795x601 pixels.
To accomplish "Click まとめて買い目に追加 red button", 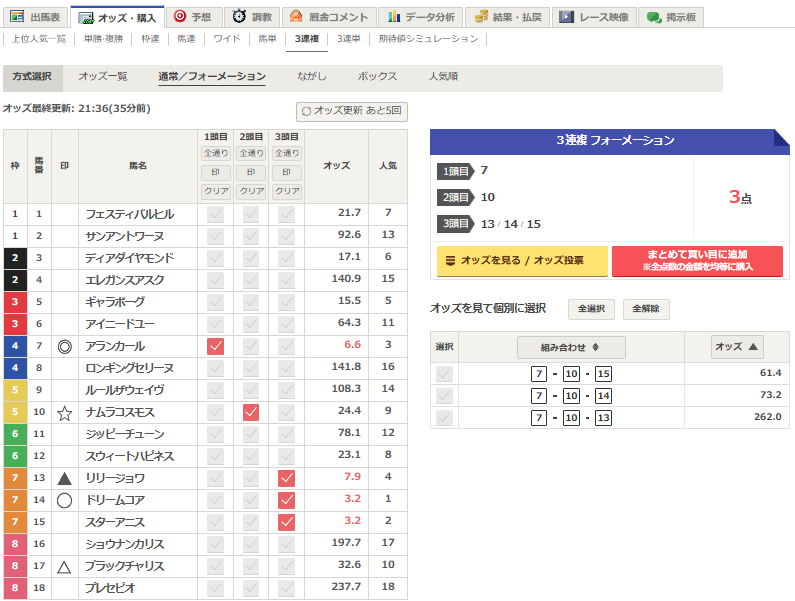I will click(697, 261).
